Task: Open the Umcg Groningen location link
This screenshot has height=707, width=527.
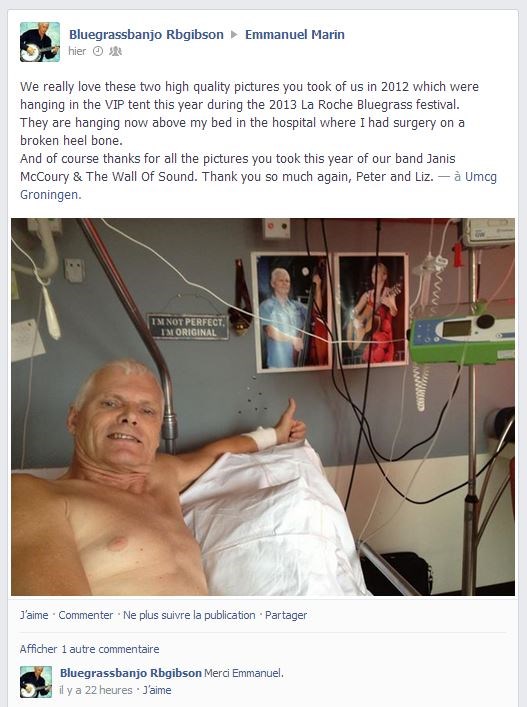Action: click(x=258, y=185)
